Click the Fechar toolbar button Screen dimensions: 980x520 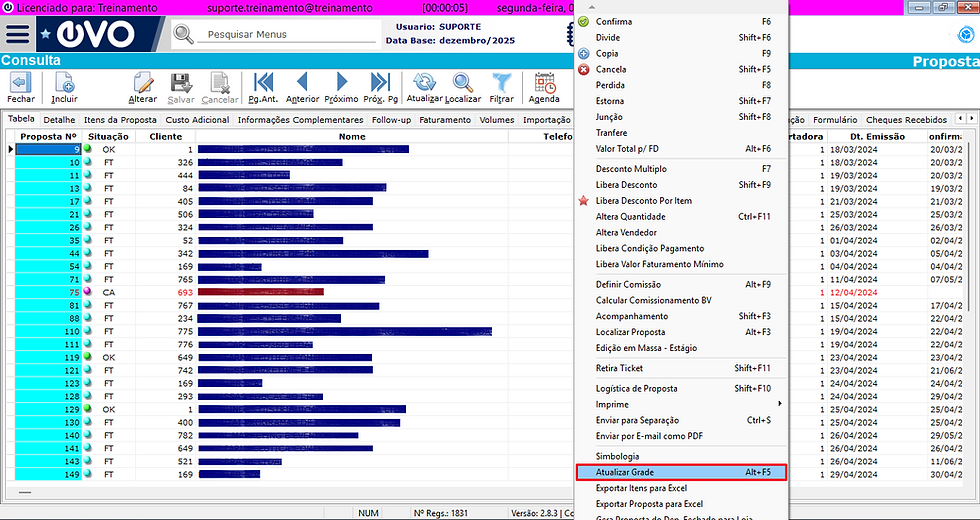tap(21, 88)
